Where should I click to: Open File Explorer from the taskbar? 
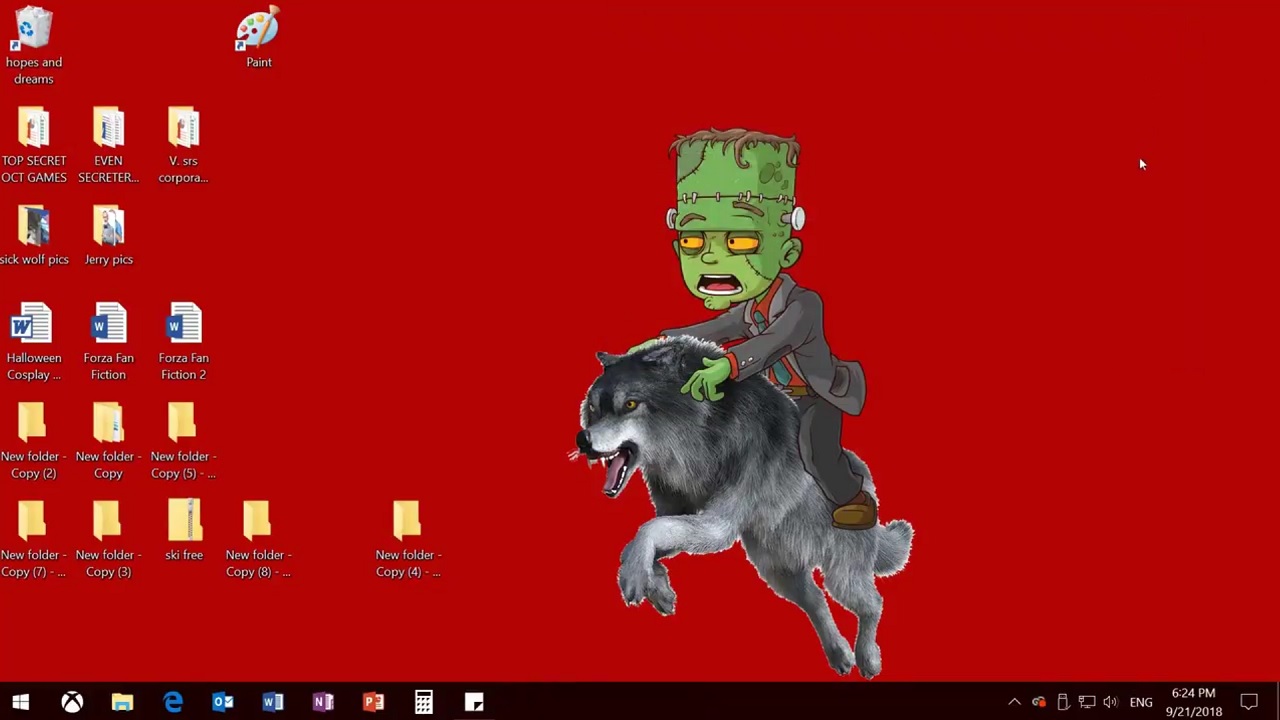click(122, 702)
